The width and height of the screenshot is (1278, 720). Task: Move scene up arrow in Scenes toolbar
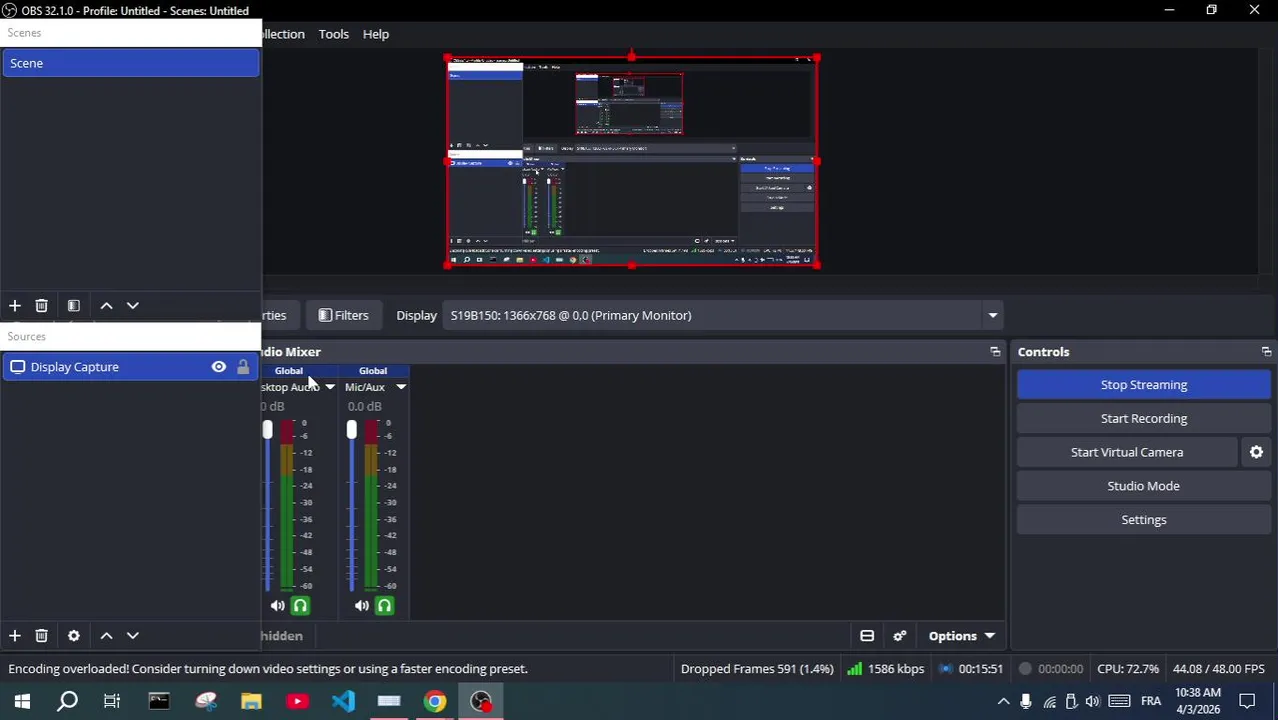coord(106,306)
